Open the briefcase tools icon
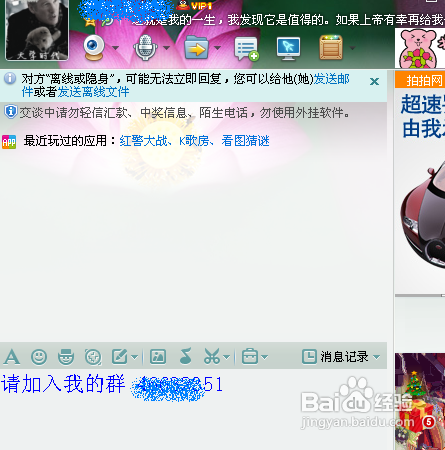445x450 pixels. (x=250, y=357)
